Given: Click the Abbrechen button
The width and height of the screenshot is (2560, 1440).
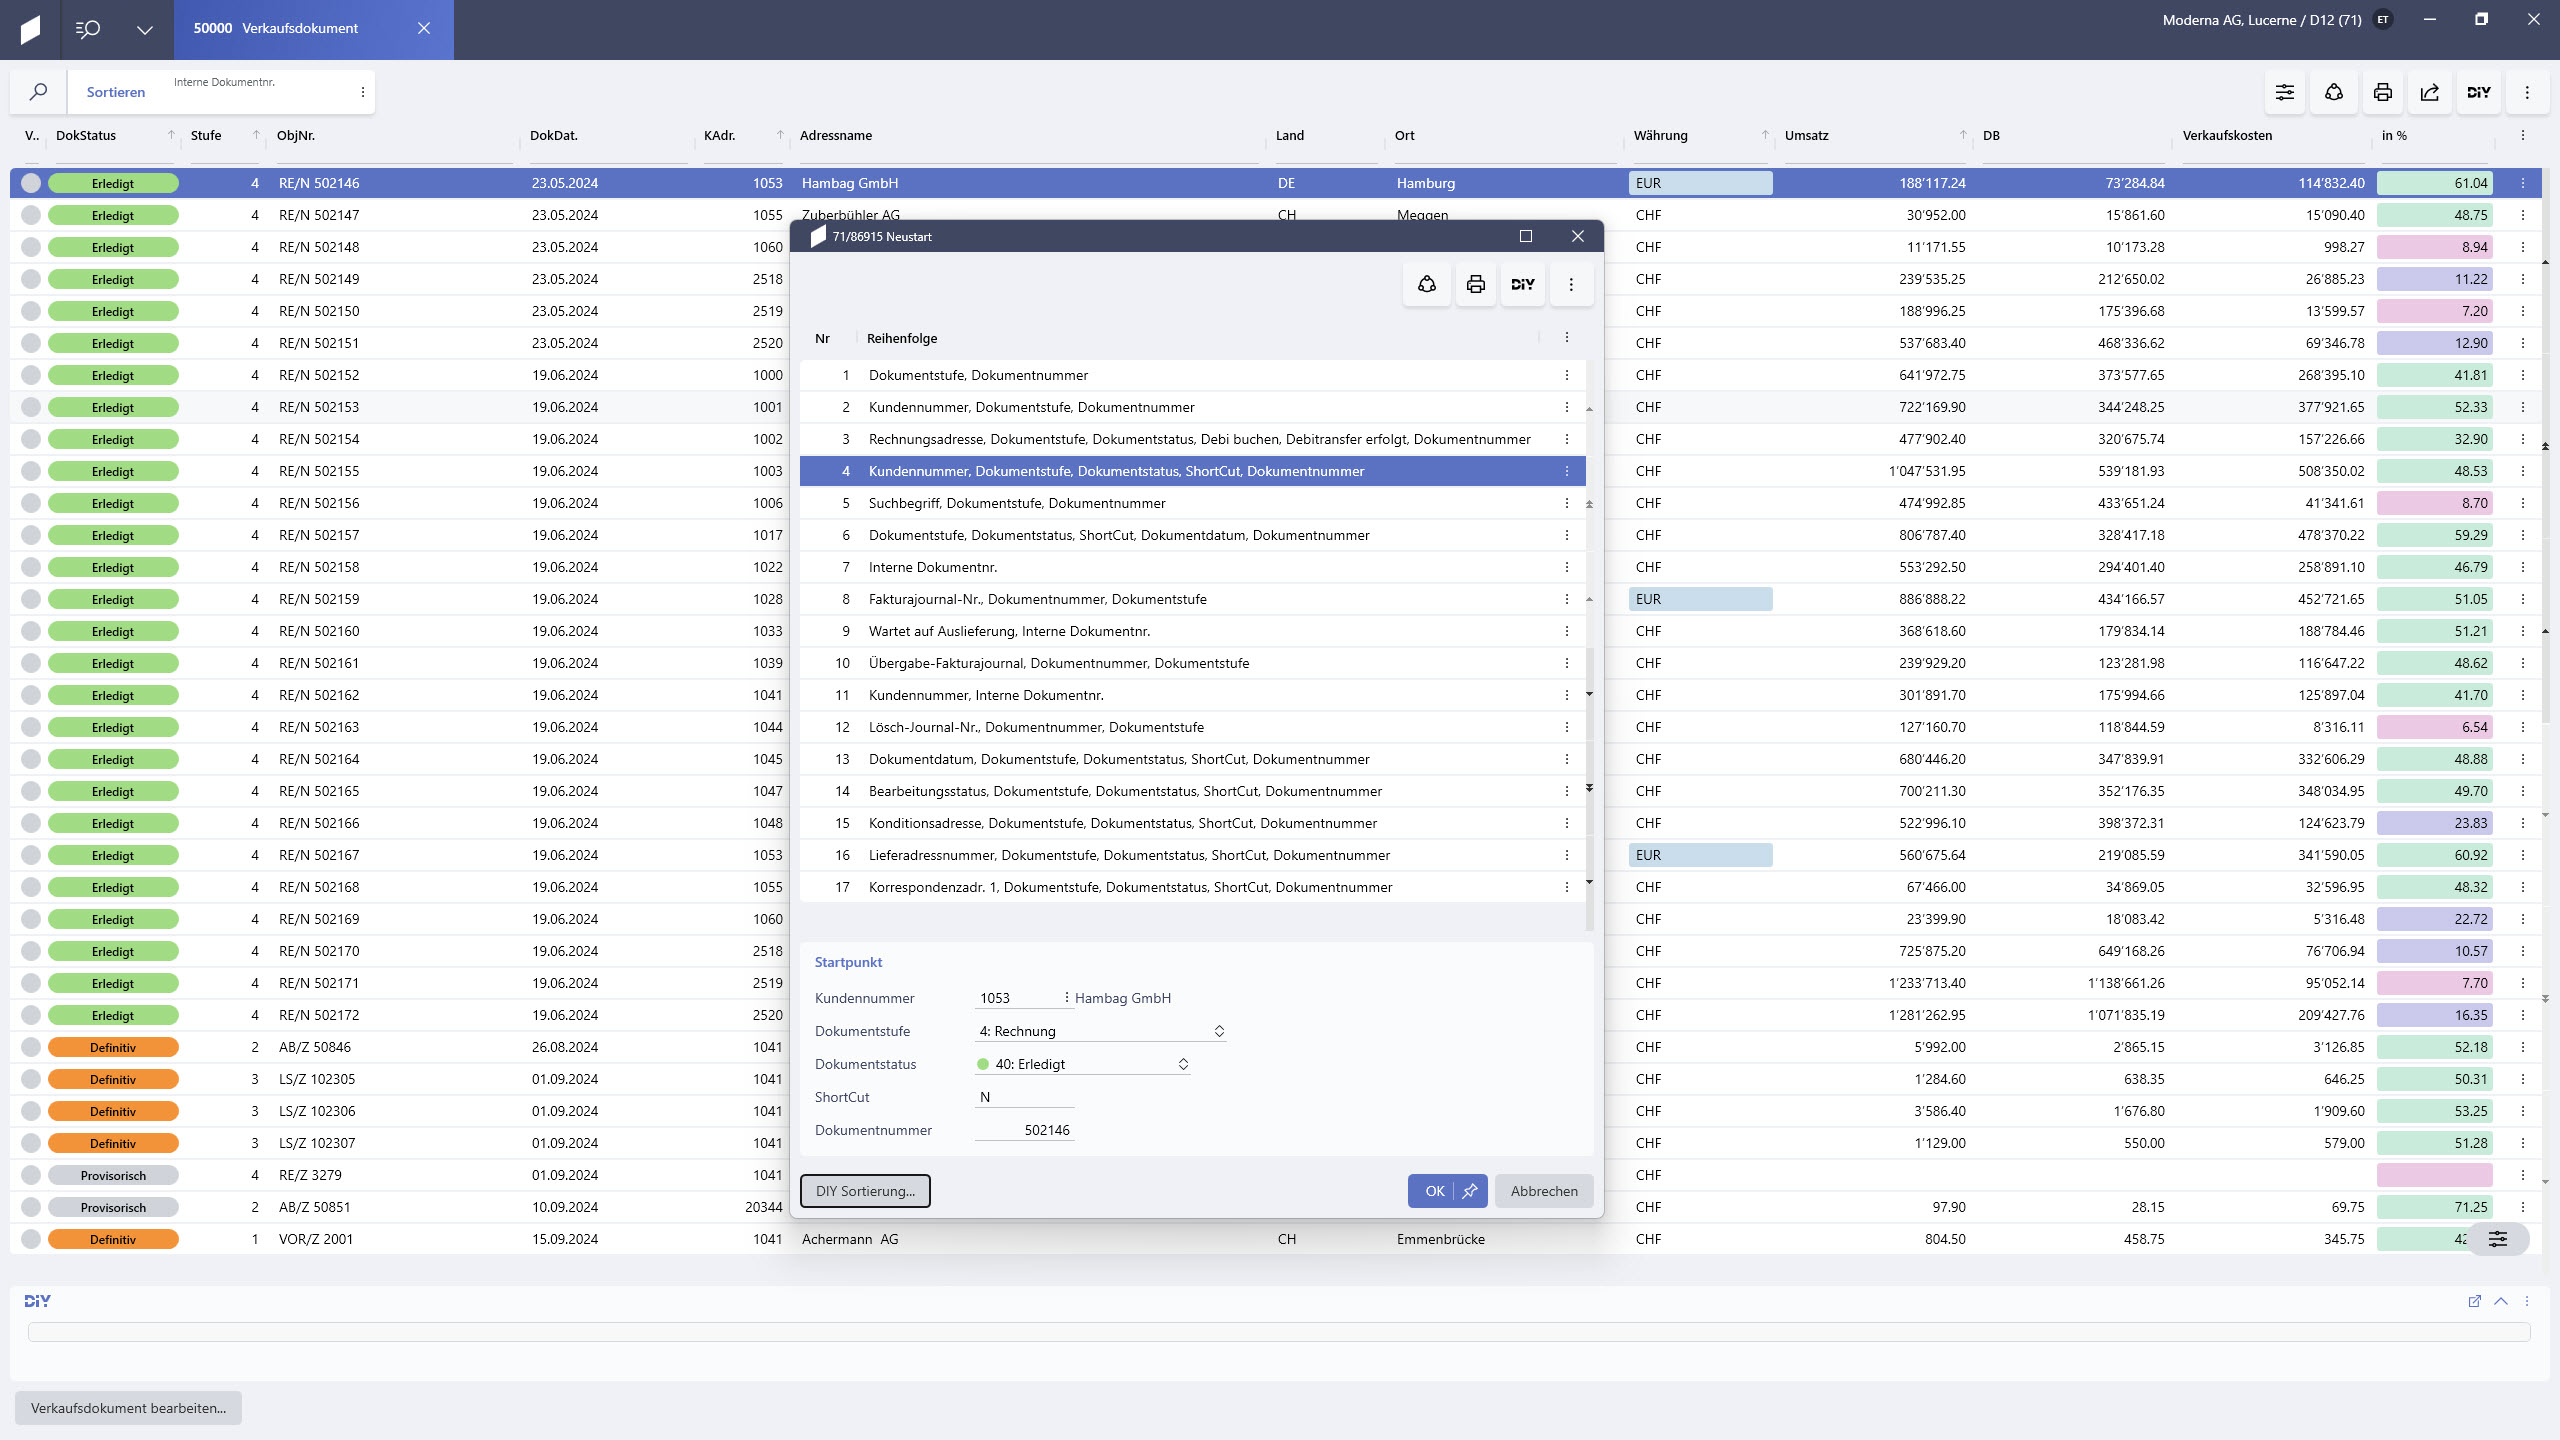Looking at the screenshot, I should (1544, 1191).
